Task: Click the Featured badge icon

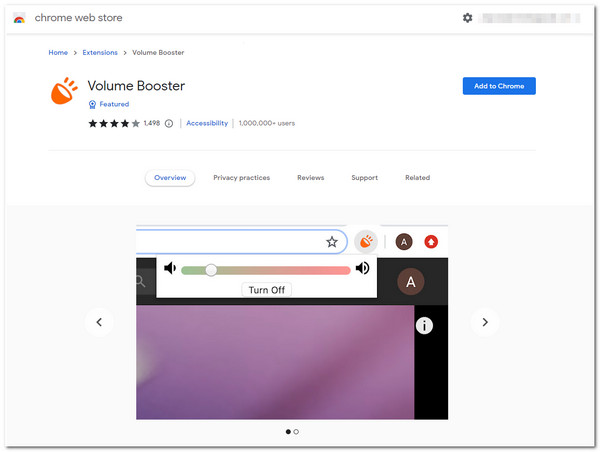Action: (x=92, y=104)
